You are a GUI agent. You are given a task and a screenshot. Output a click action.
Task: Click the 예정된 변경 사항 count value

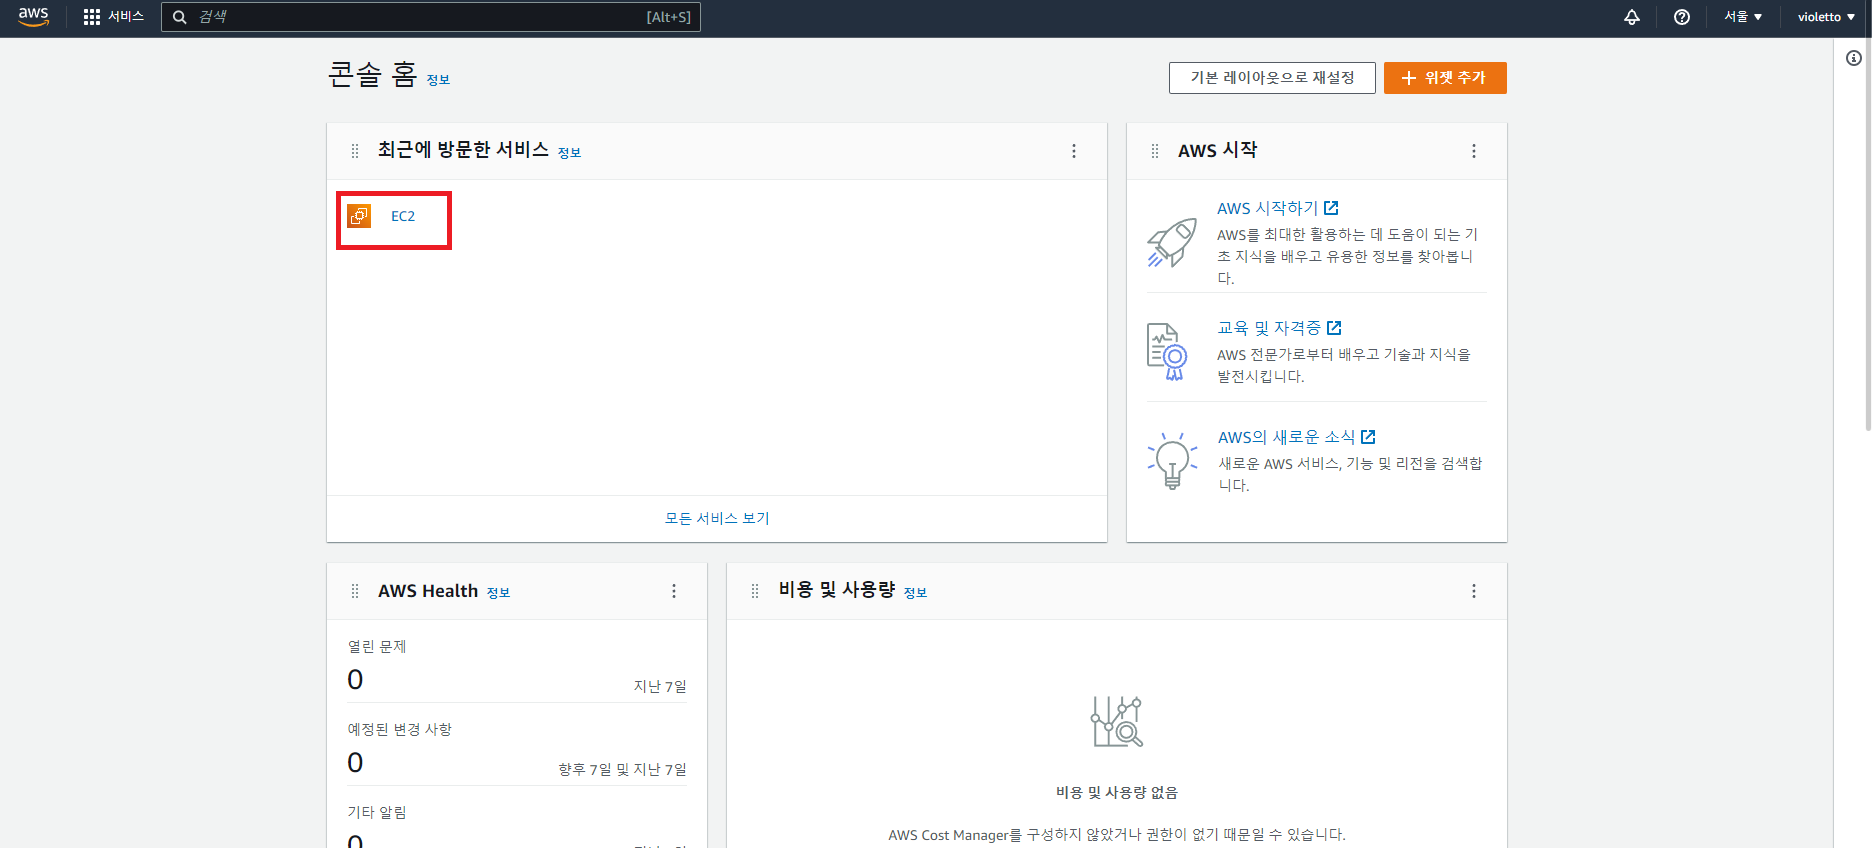[x=355, y=763]
